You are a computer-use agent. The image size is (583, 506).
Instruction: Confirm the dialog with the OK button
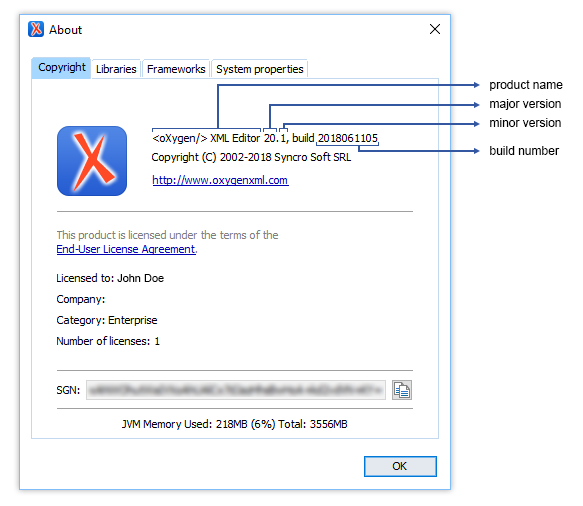[x=400, y=466]
